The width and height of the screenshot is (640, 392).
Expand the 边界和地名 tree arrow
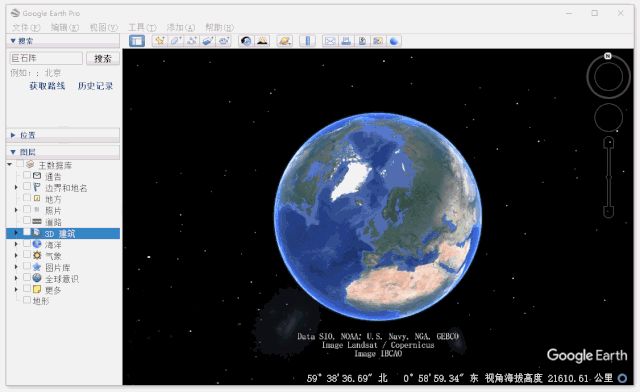point(16,187)
